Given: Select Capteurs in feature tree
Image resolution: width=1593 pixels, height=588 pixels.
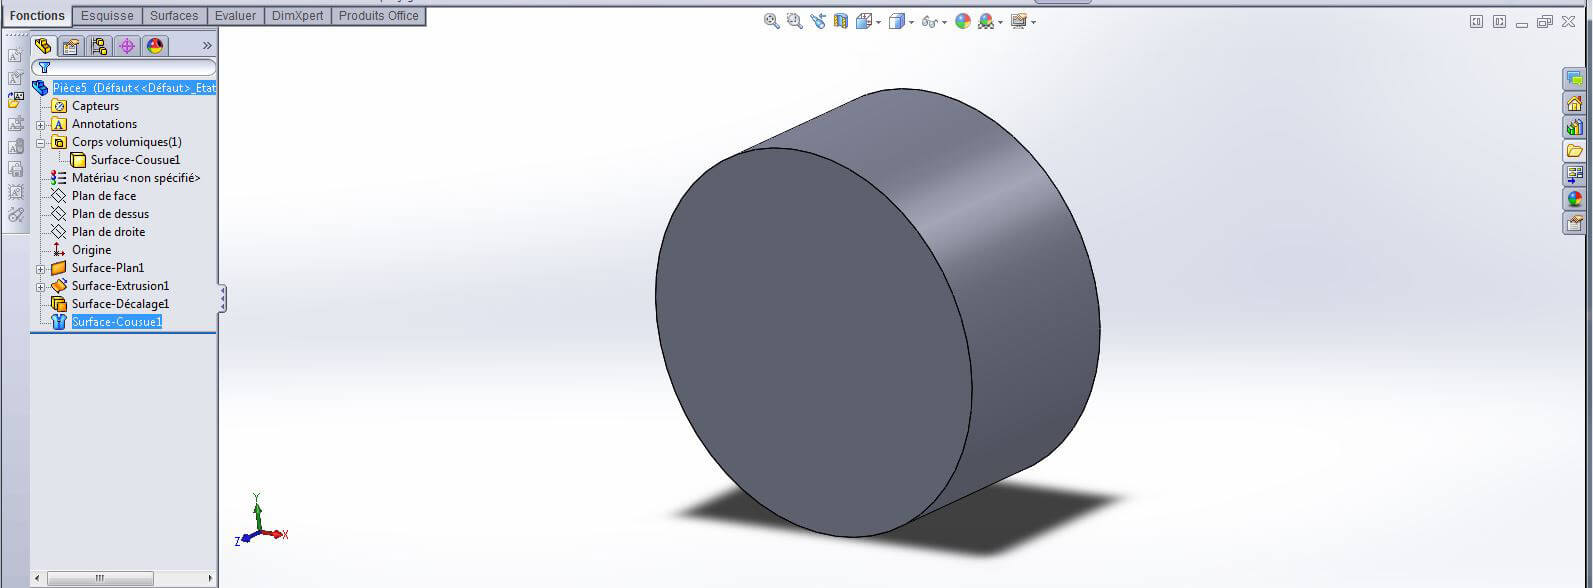Looking at the screenshot, I should click(95, 106).
